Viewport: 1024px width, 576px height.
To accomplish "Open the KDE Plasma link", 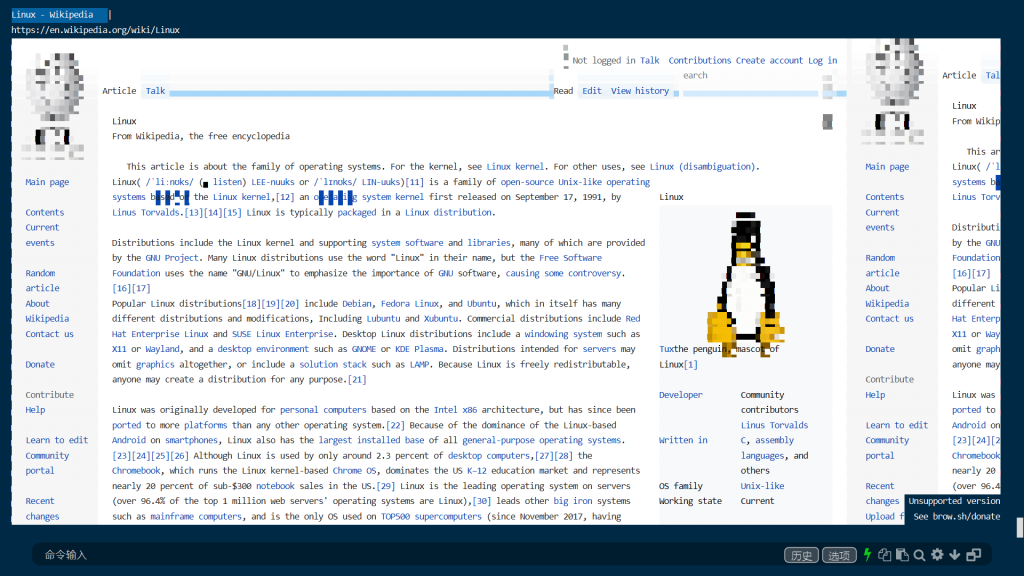I will point(419,349).
